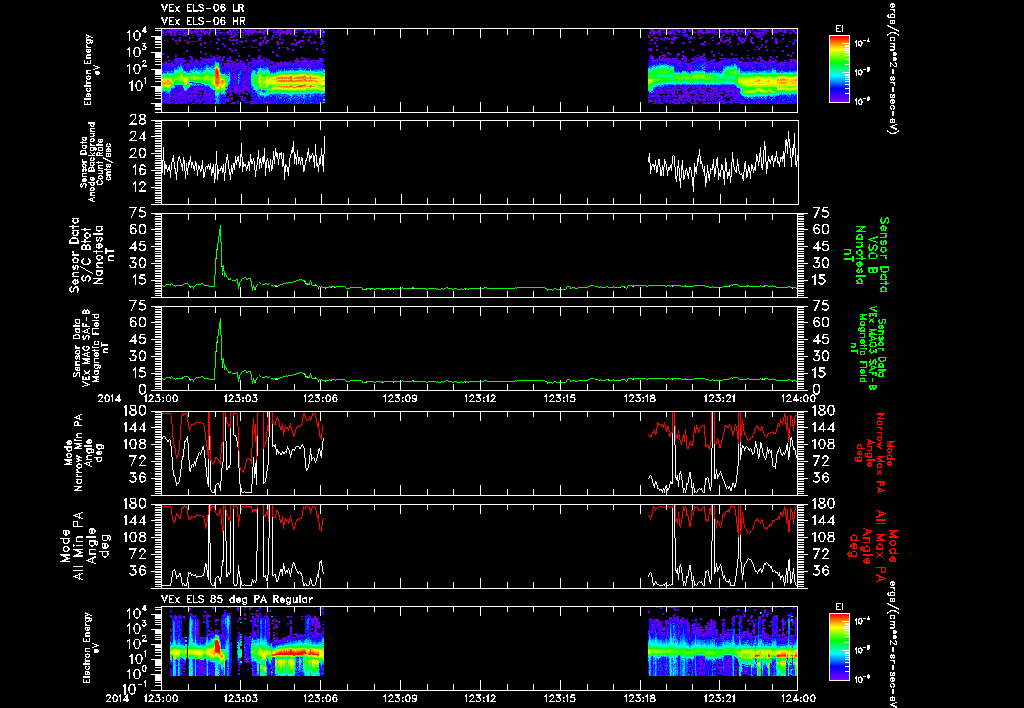This screenshot has width=1024, height=708.
Task: Click the 123:06 time label under the 85 deg PA spectrogram
Action: pyautogui.click(x=321, y=698)
